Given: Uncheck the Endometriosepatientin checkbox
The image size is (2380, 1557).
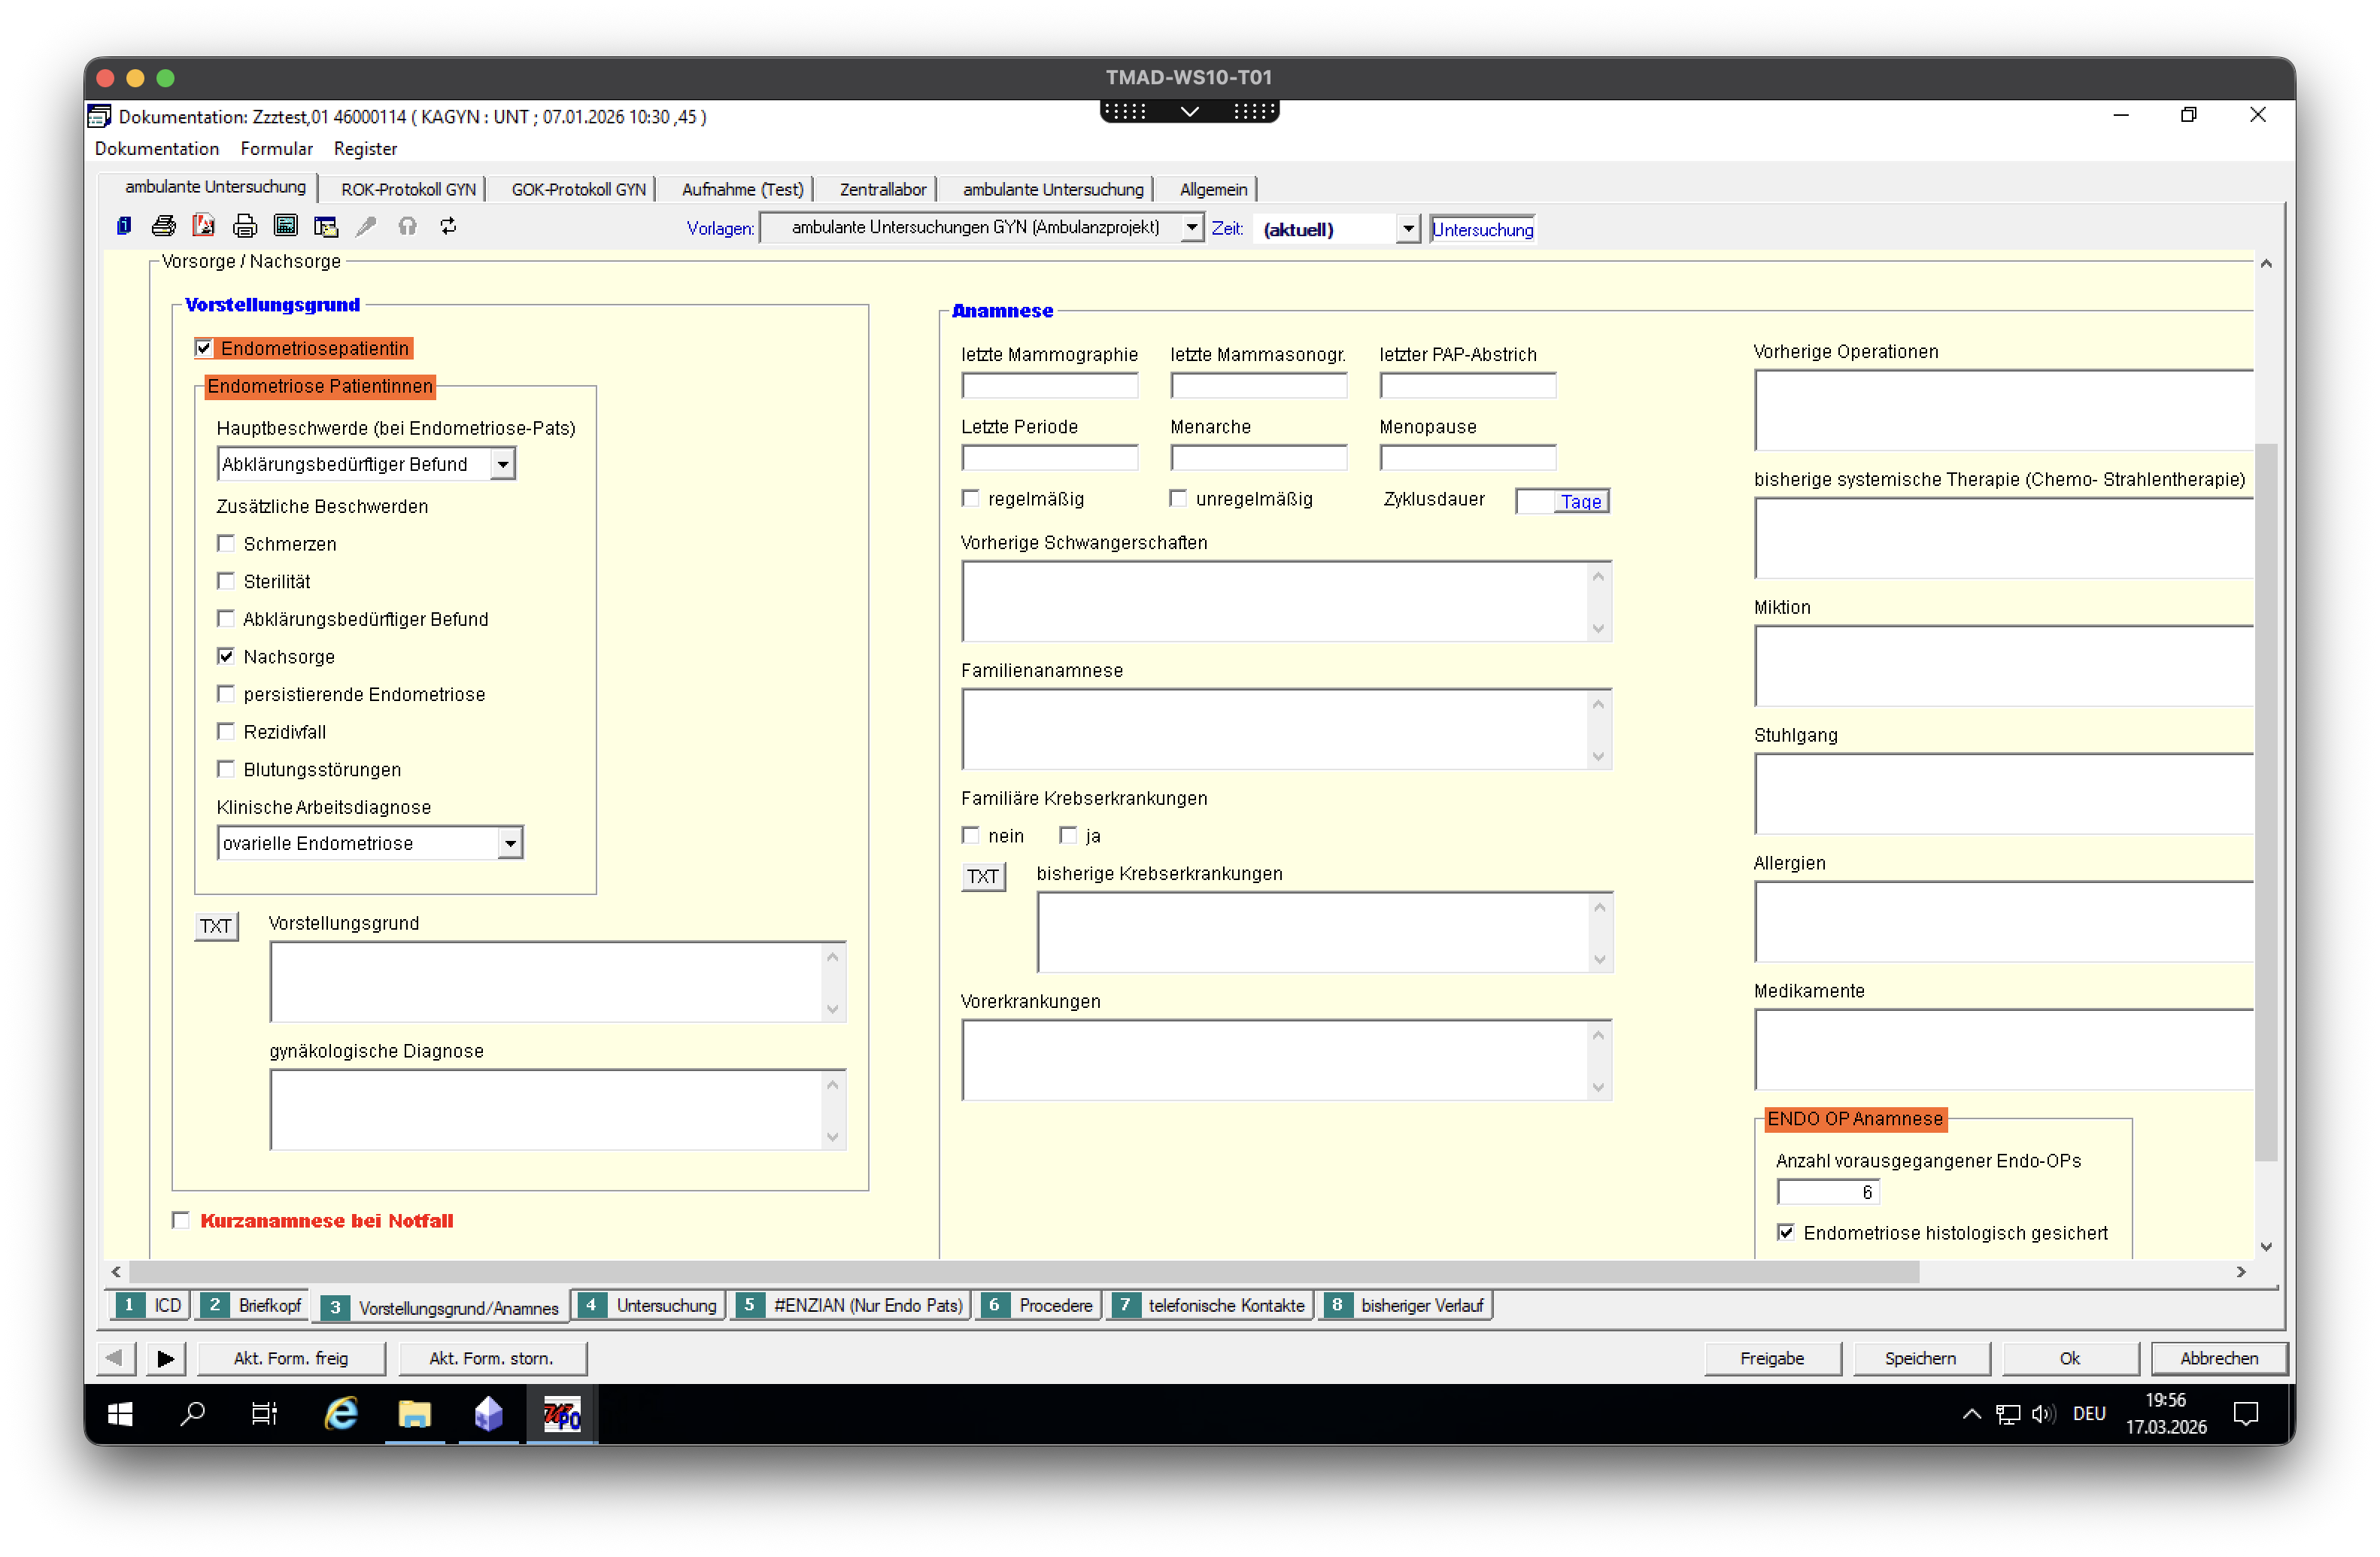Looking at the screenshot, I should click(x=204, y=348).
